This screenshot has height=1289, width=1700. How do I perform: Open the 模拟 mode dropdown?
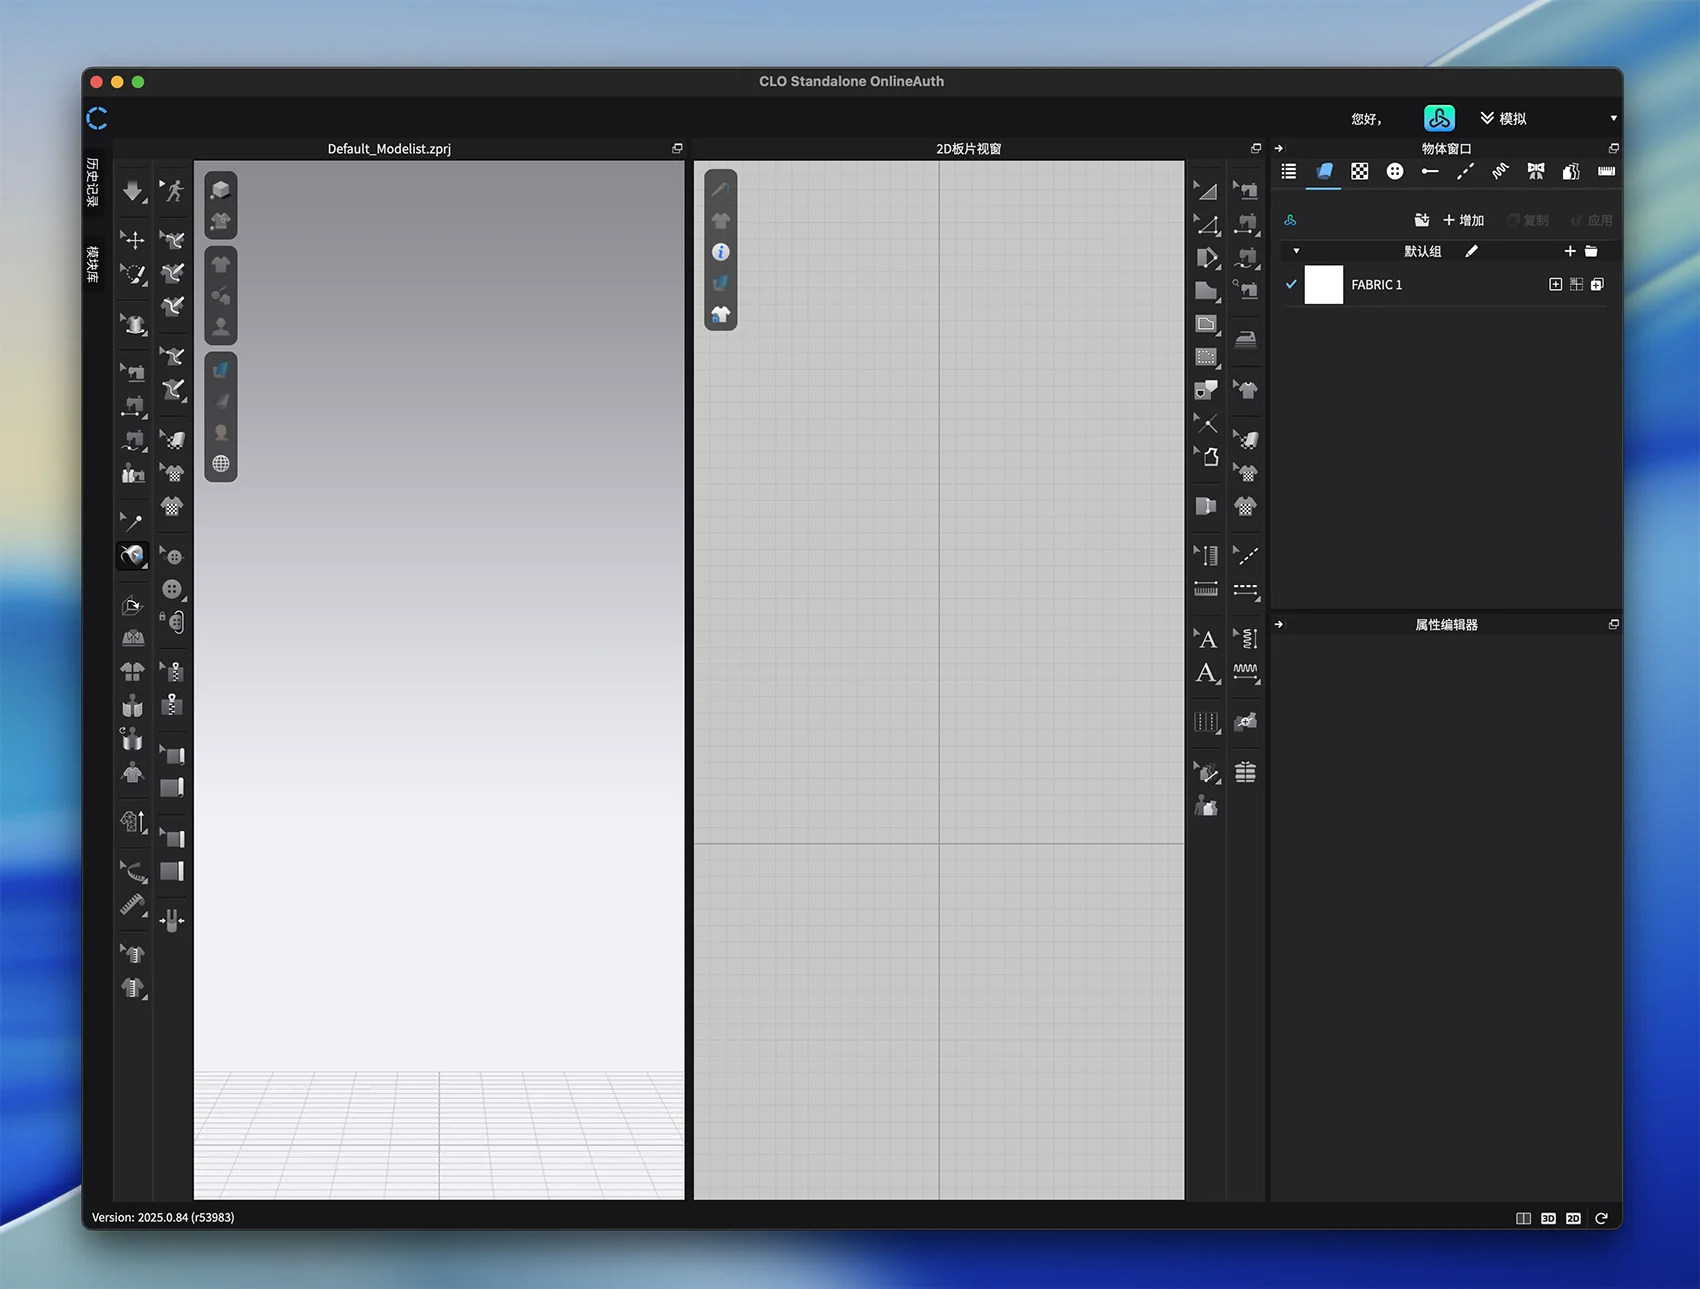point(1503,119)
